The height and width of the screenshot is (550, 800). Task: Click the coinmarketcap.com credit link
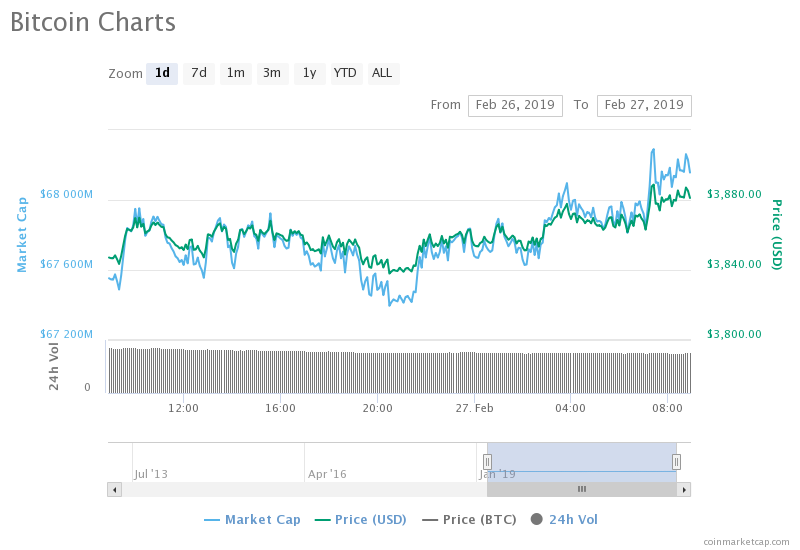tap(746, 542)
